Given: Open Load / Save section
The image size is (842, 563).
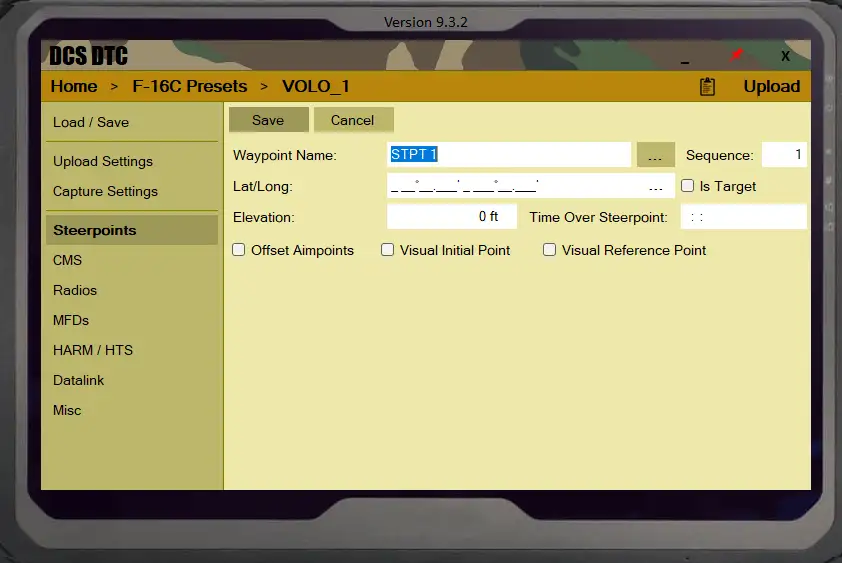Looking at the screenshot, I should tap(132, 122).
